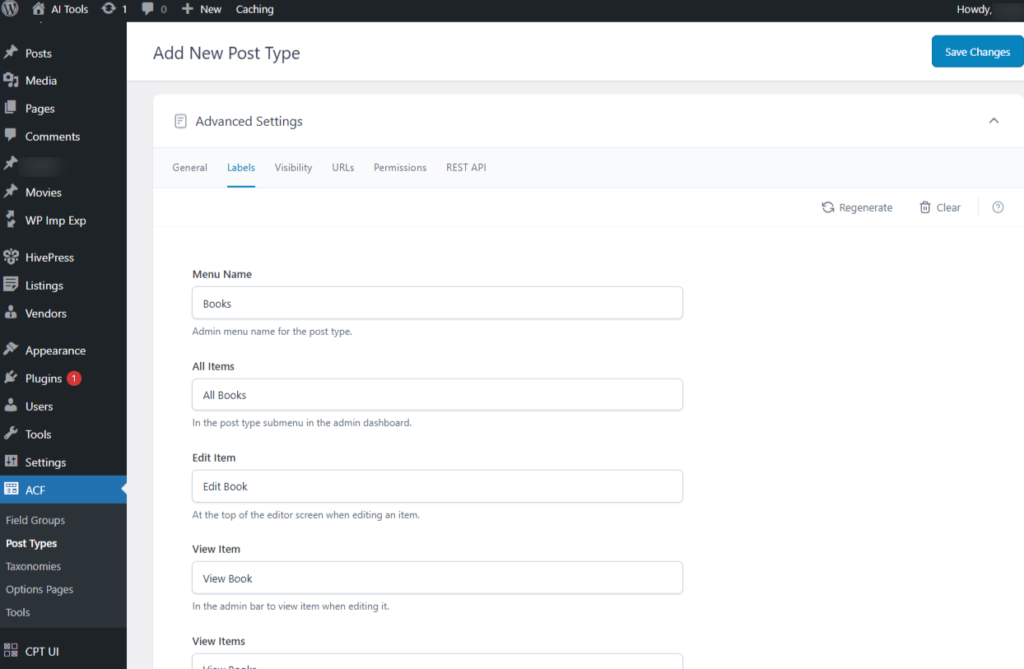Click the comments bubble icon in admin bar
The image size is (1024, 669).
(x=148, y=9)
